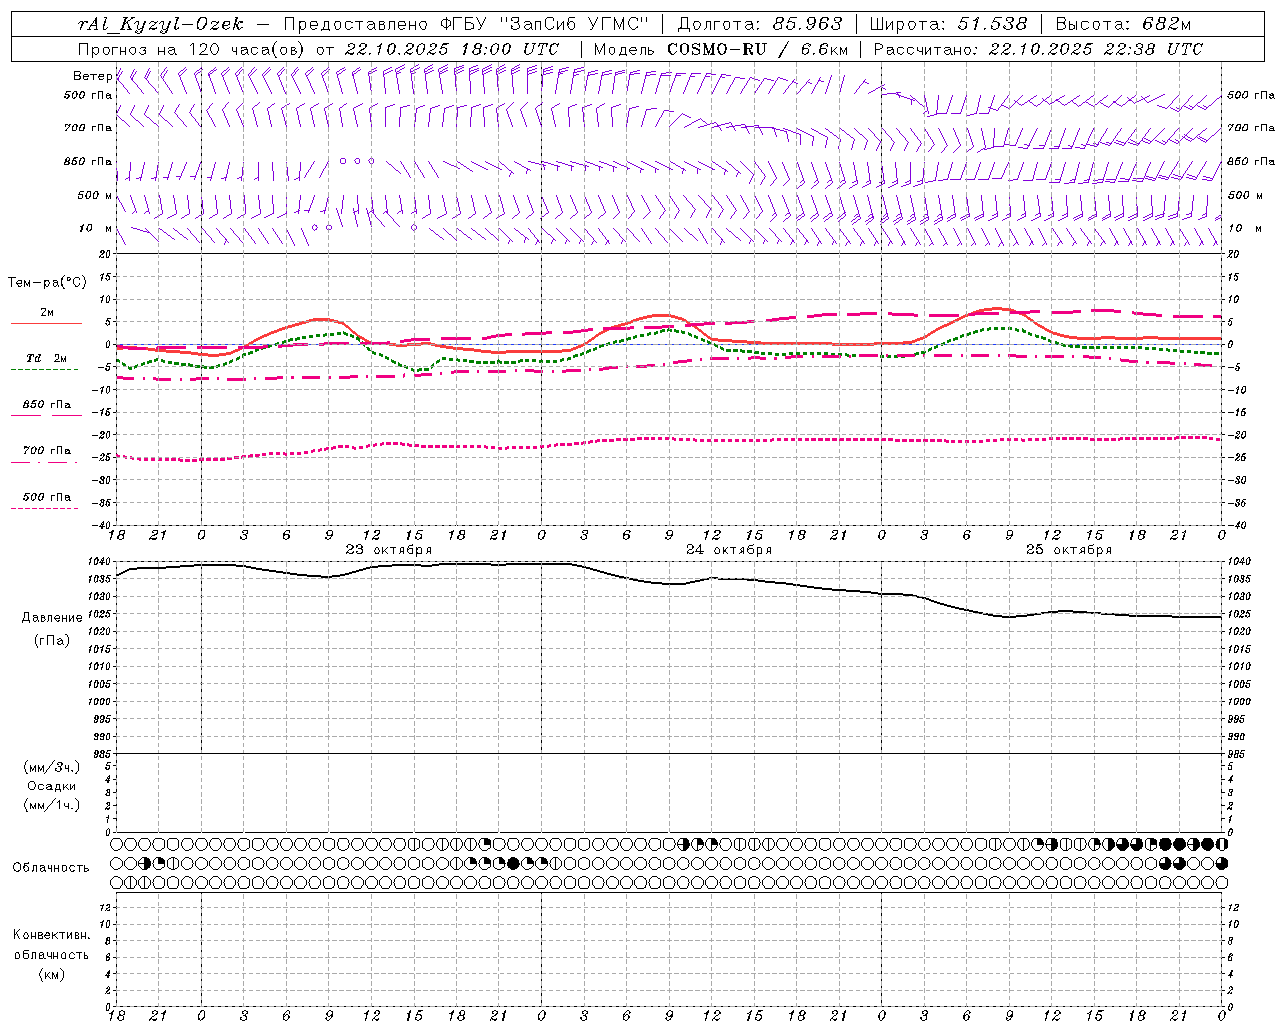1280x1024 pixels.
Task: Click the "24 октября" date label
Action: click(729, 550)
